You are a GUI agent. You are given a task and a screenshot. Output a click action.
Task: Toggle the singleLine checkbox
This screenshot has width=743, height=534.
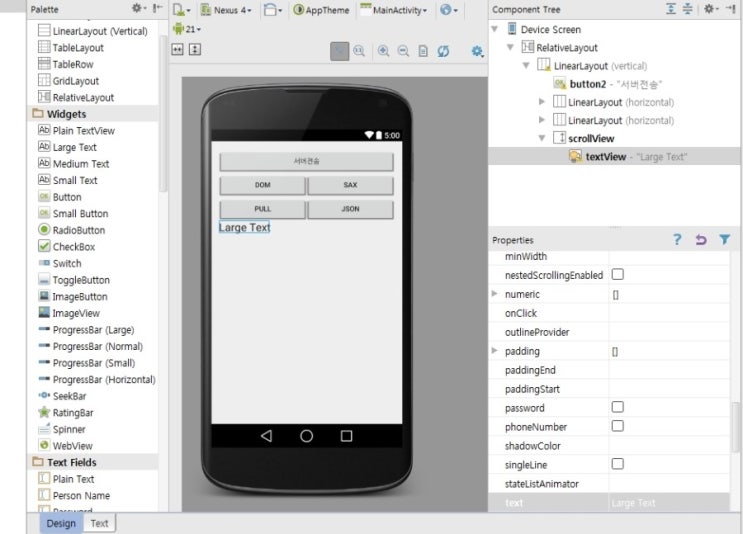(617, 464)
